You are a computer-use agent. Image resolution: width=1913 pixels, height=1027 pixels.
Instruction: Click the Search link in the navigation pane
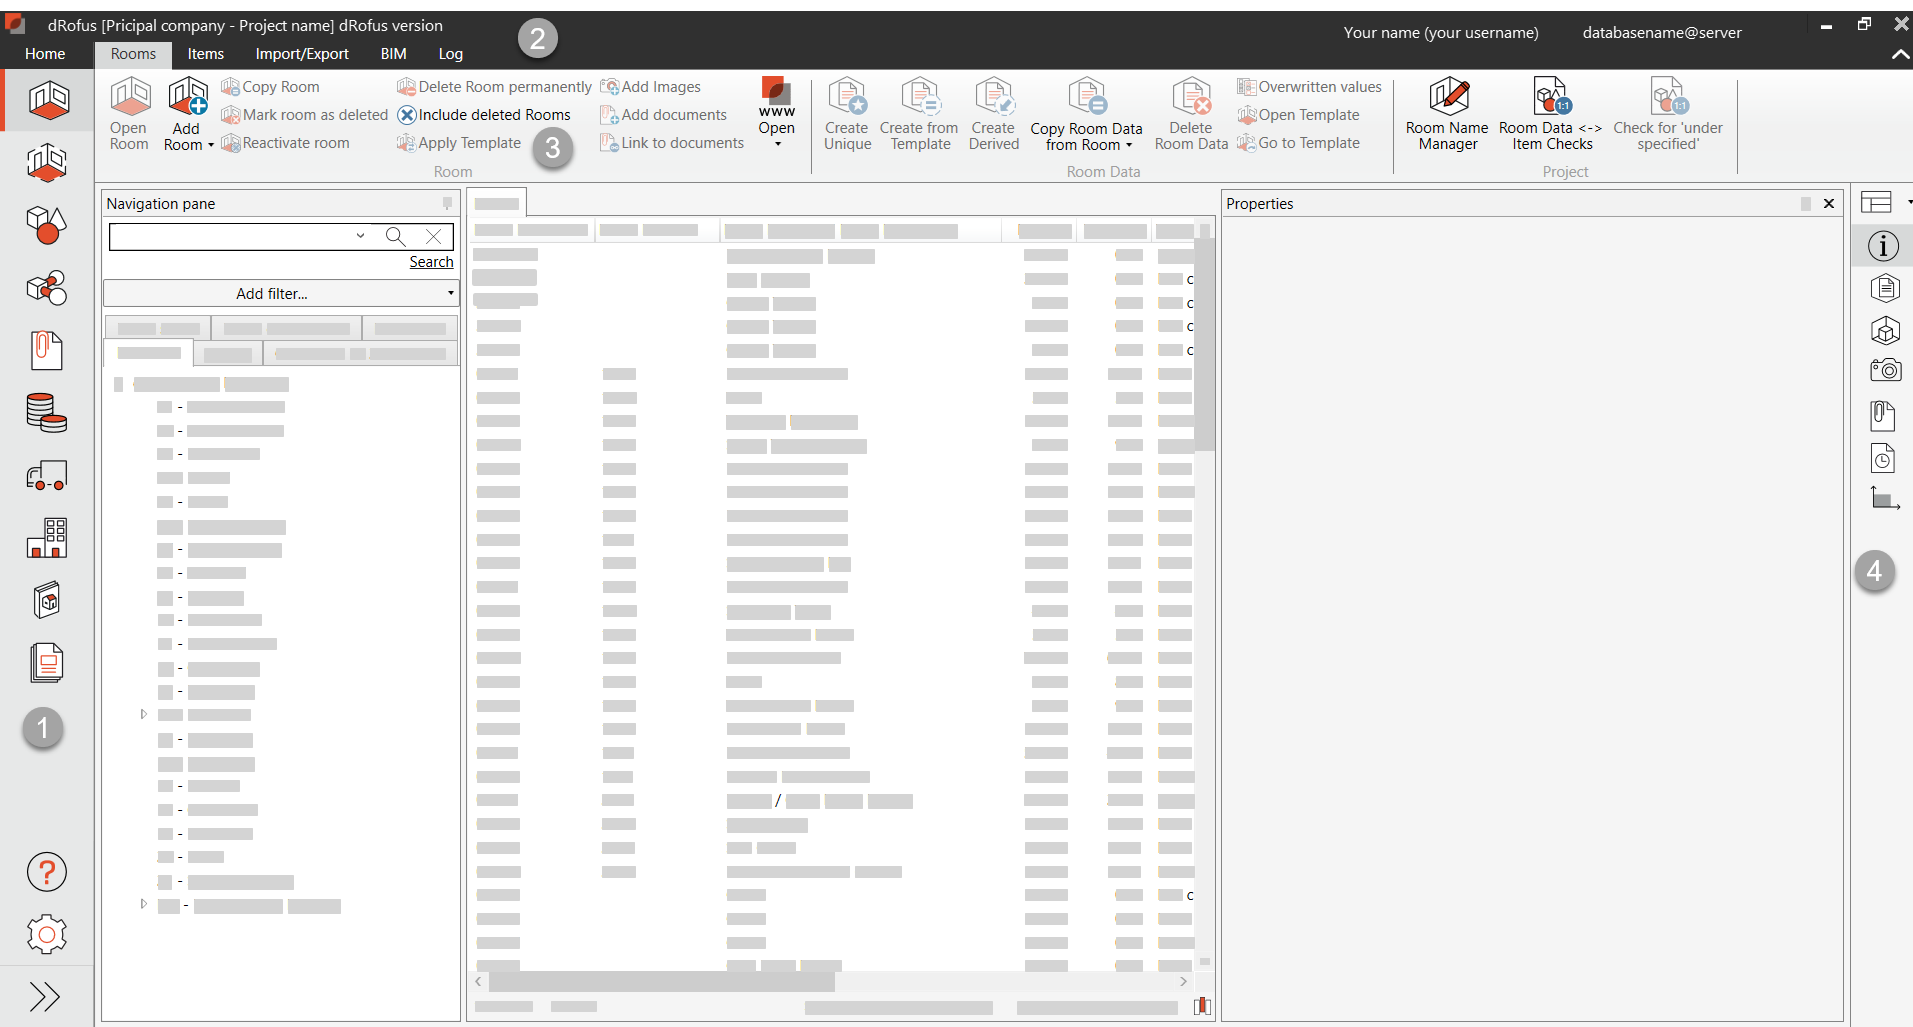coord(431,261)
